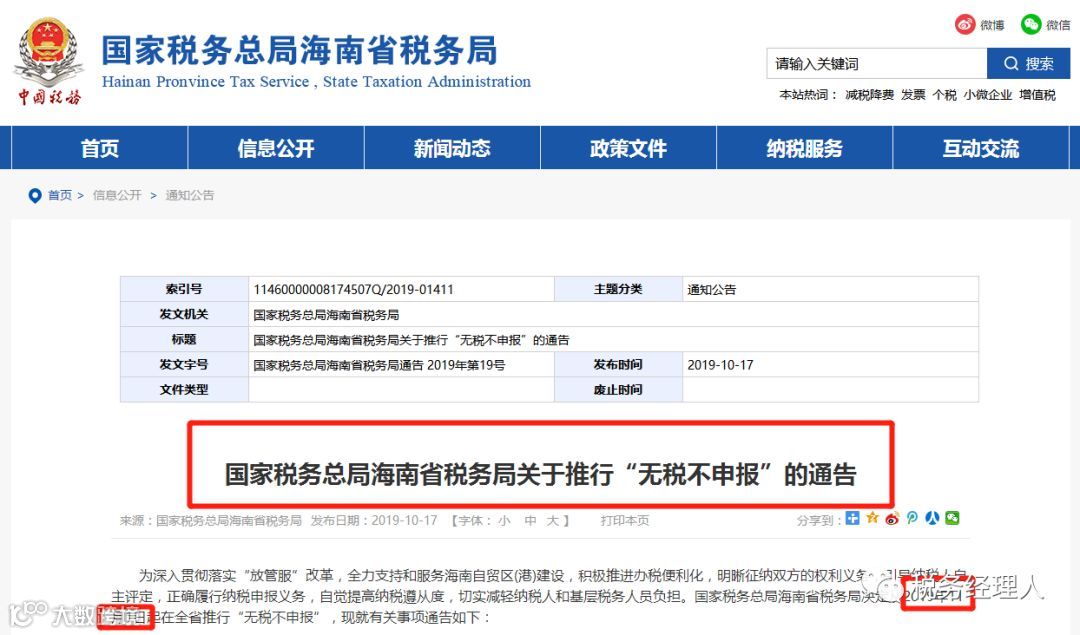1080x635 pixels.
Task: Click the site title 国家税务总局海南省税务局
Action: tap(299, 51)
